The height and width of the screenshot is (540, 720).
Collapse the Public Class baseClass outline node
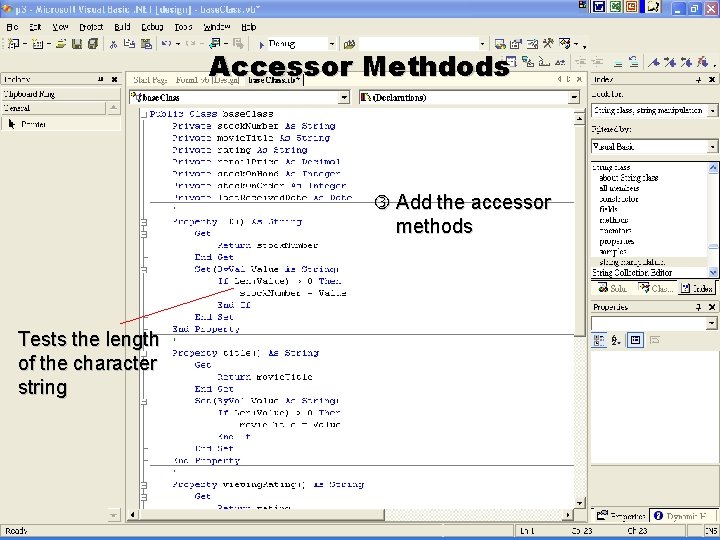(143, 114)
